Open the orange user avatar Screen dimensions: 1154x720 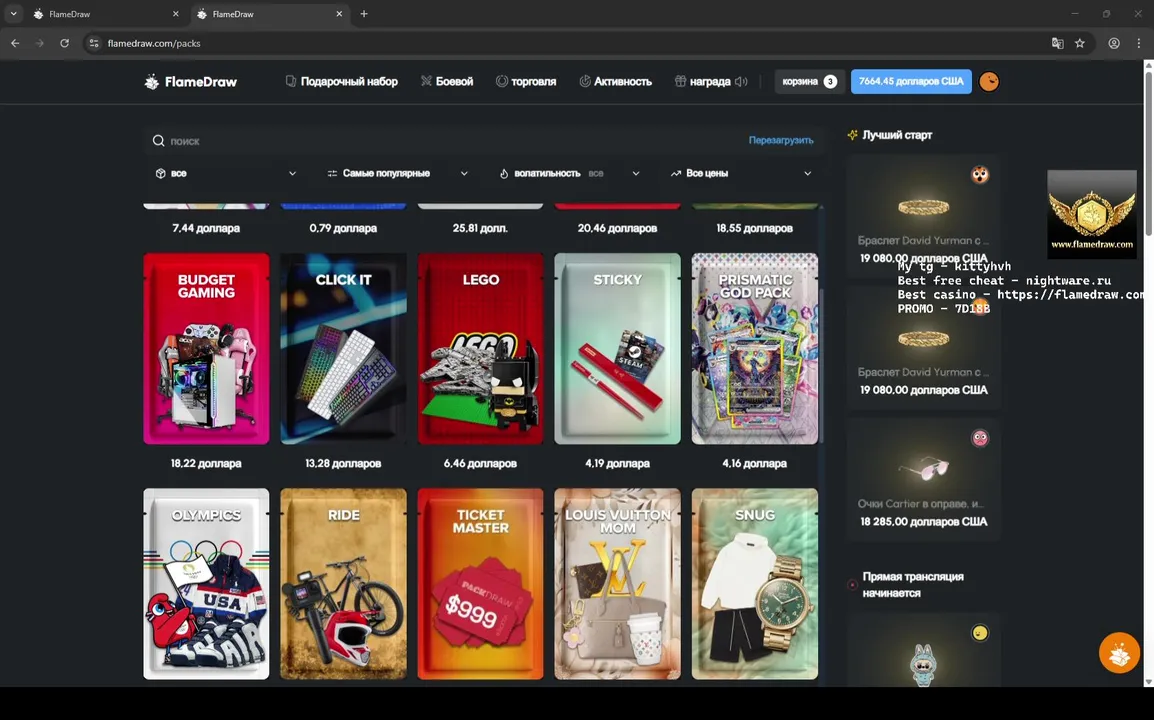click(x=989, y=82)
